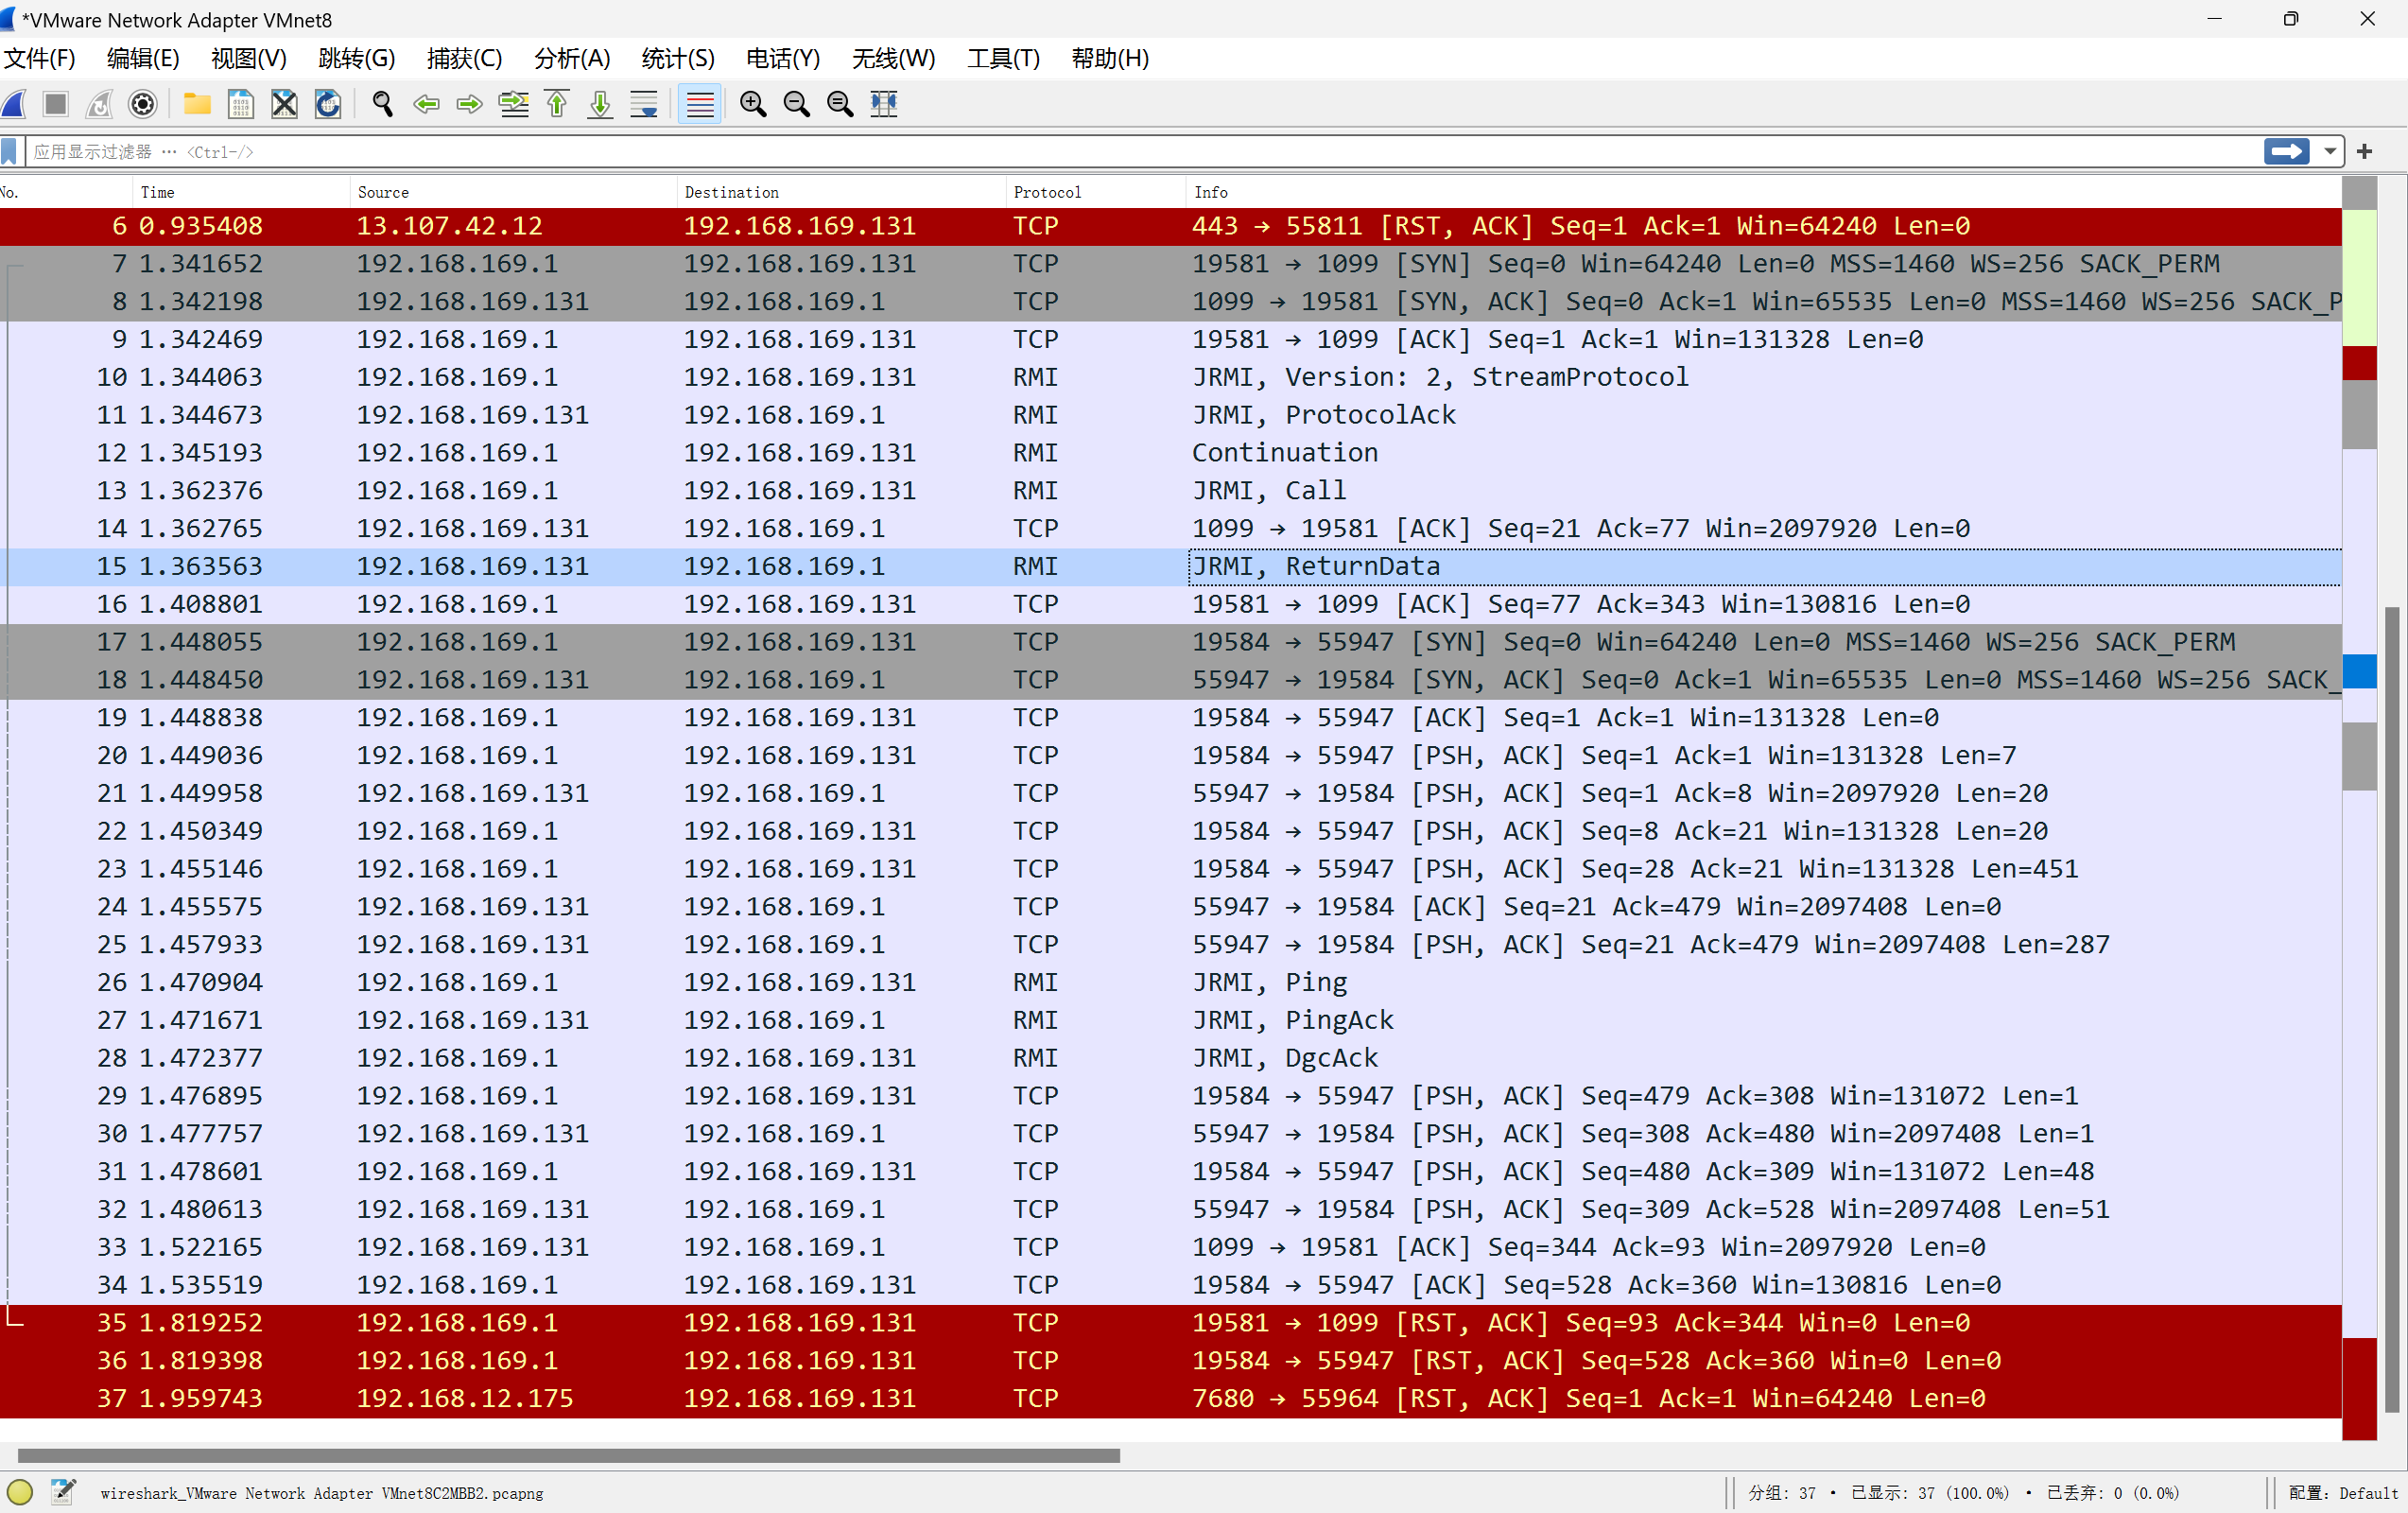Image resolution: width=2408 pixels, height=1513 pixels.
Task: Sort packets by Protocol column header
Action: 1096,192
